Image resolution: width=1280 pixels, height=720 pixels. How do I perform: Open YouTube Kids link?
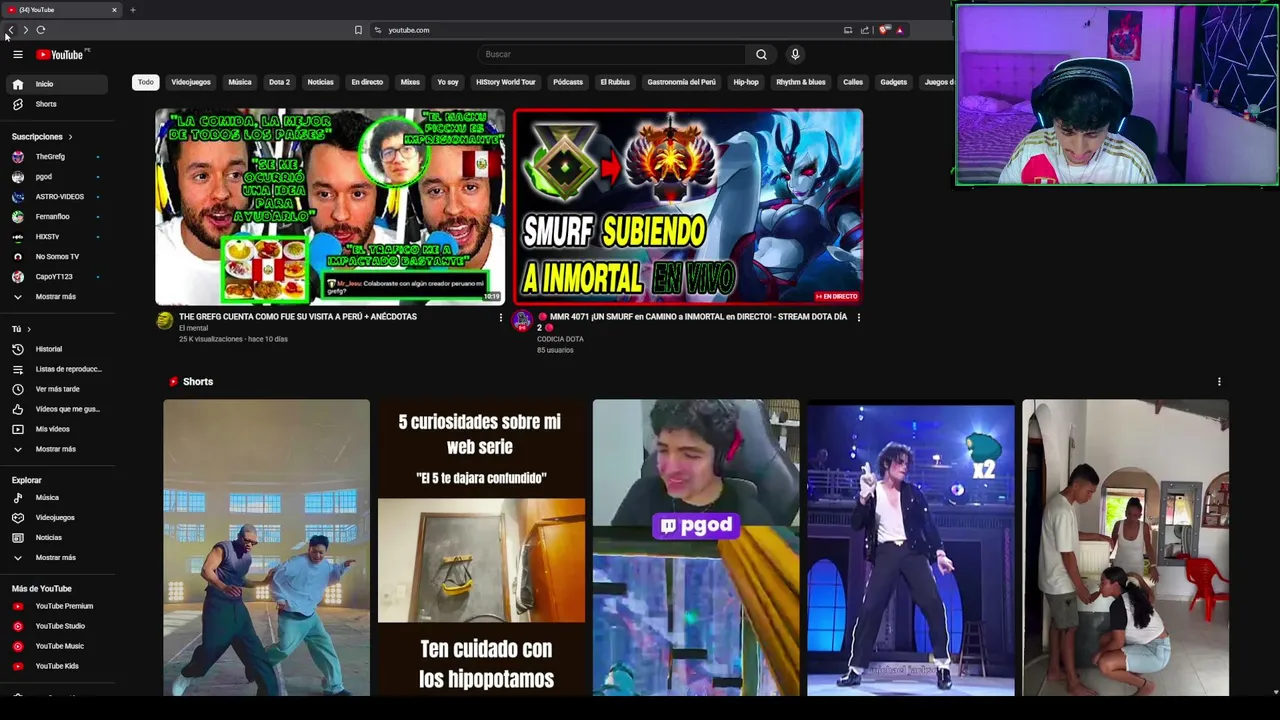[57, 666]
